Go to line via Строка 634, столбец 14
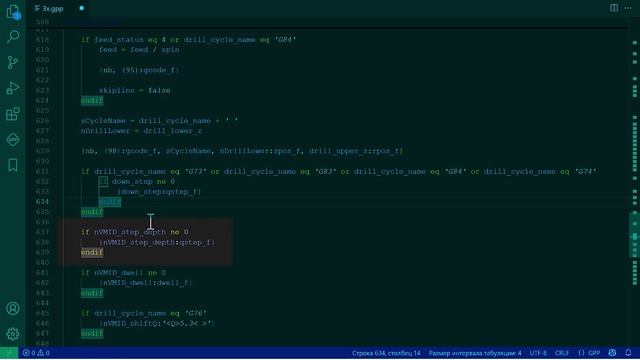 [x=386, y=353]
